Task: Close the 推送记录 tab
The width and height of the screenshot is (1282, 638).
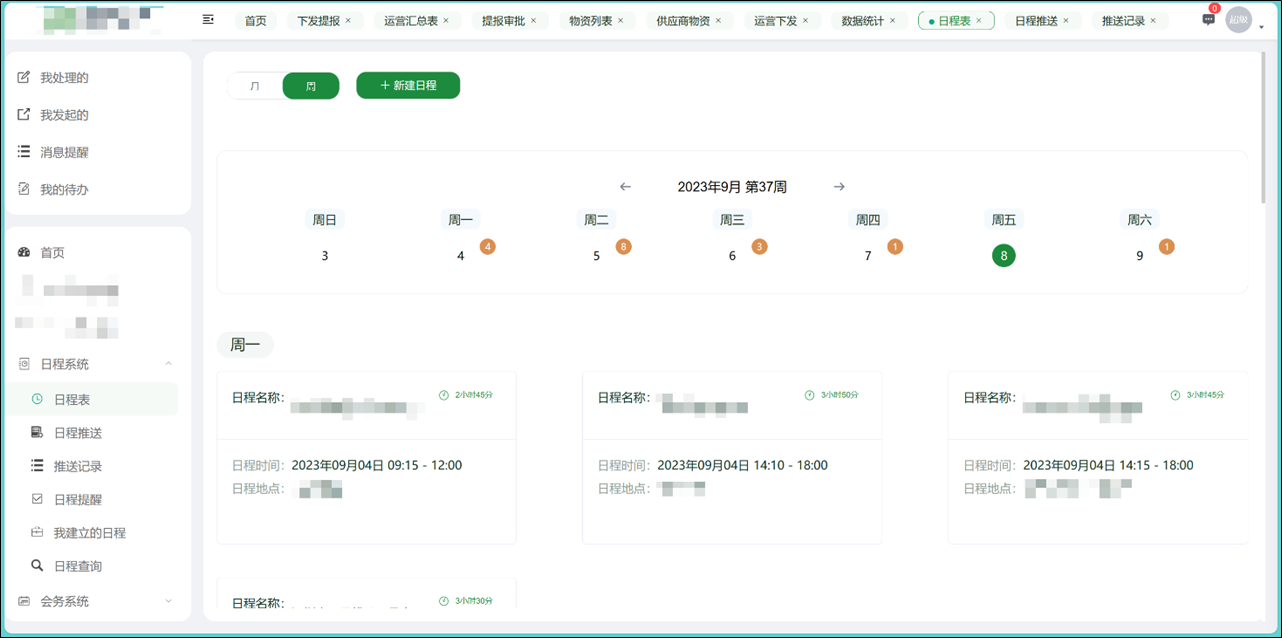Action: [1152, 19]
